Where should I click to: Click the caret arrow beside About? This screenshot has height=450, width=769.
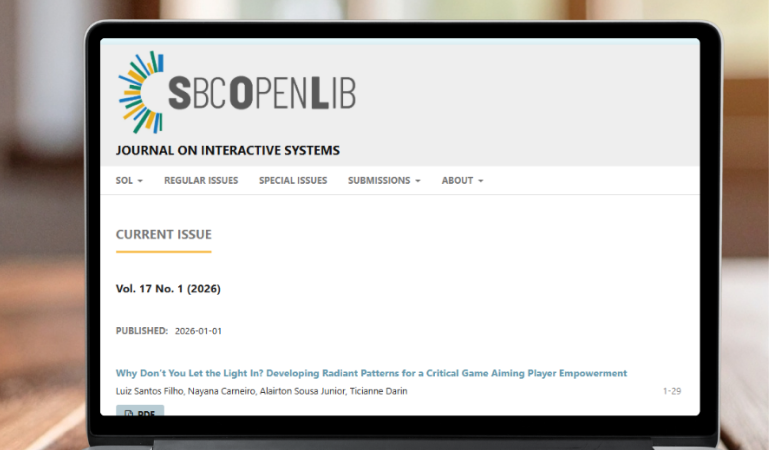(x=480, y=181)
